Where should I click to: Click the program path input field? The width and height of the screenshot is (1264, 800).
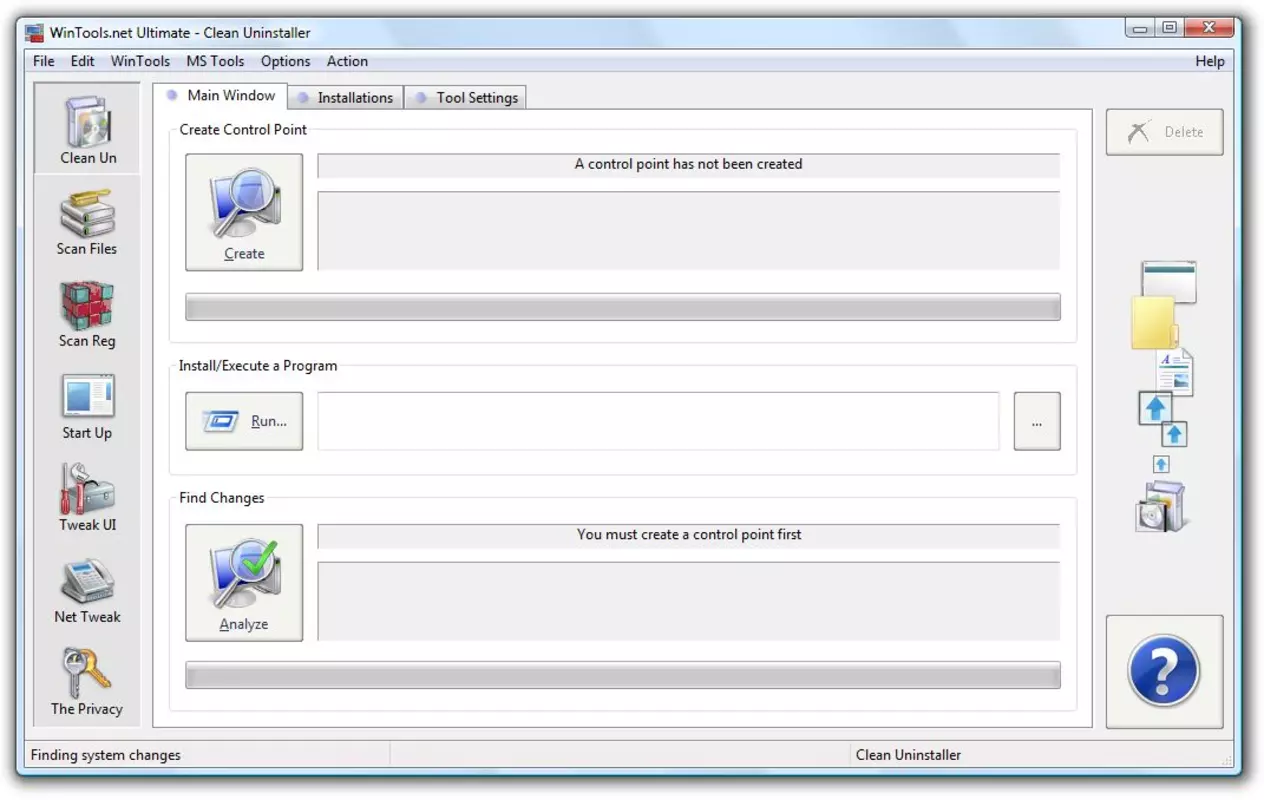658,421
